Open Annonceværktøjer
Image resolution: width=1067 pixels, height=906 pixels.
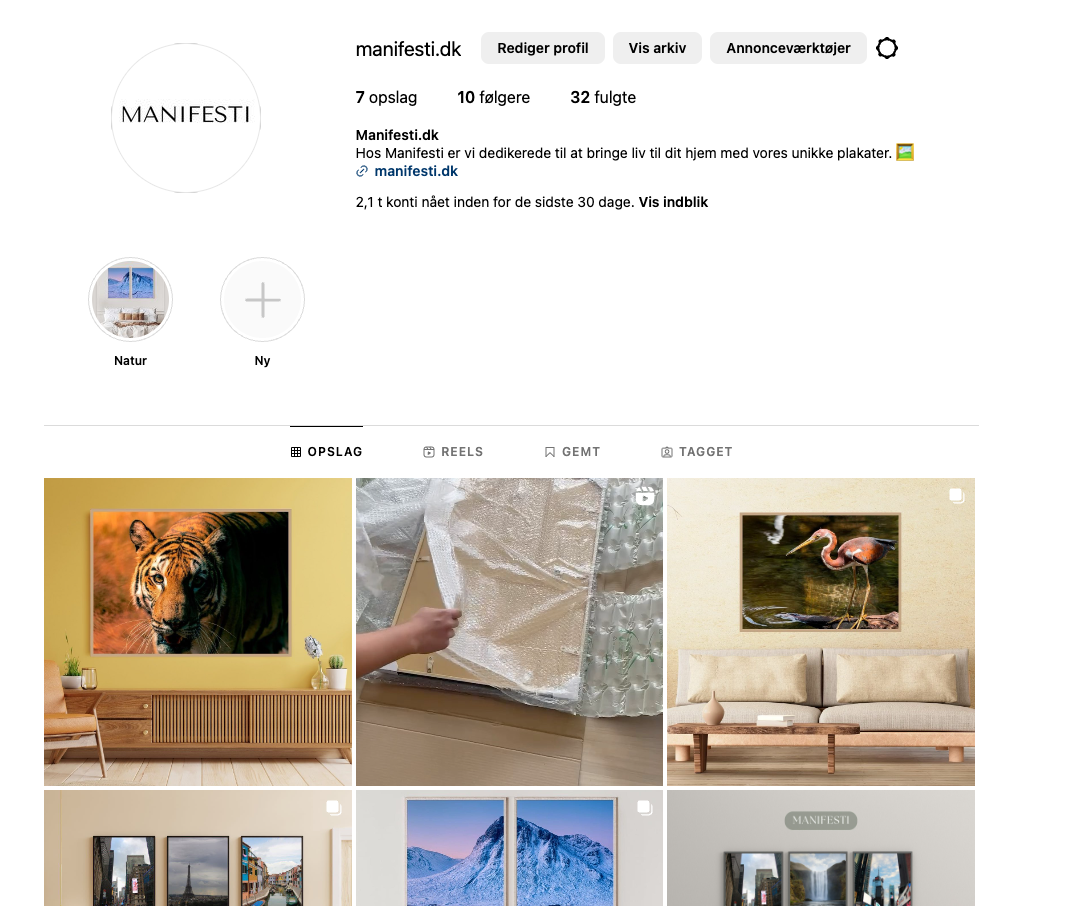pos(788,48)
